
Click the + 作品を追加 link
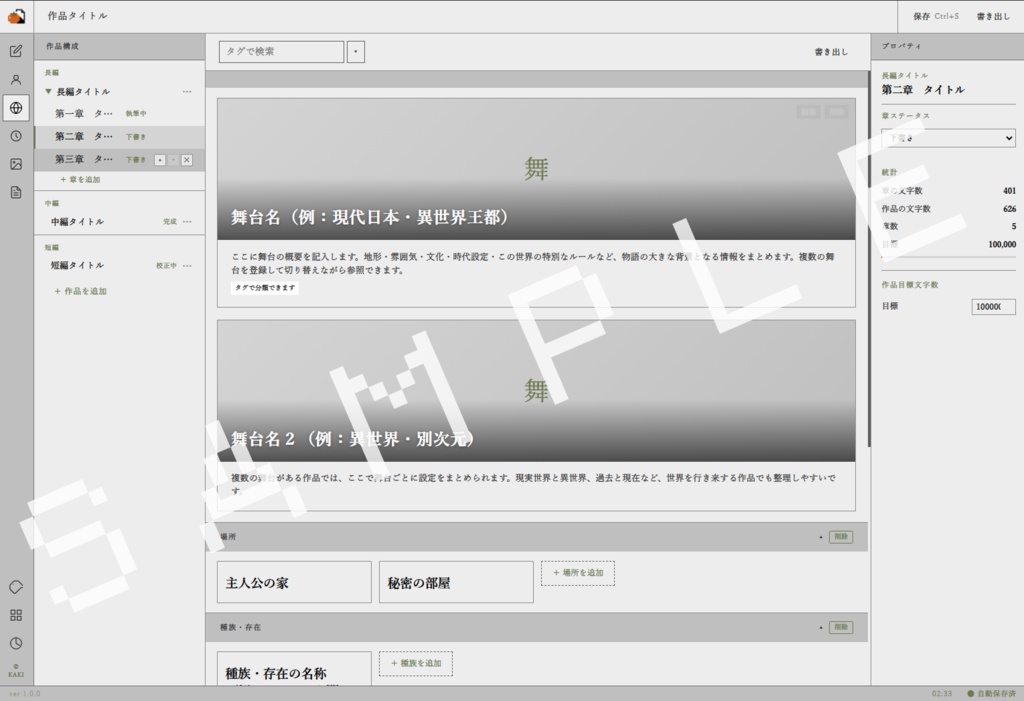[x=80, y=291]
